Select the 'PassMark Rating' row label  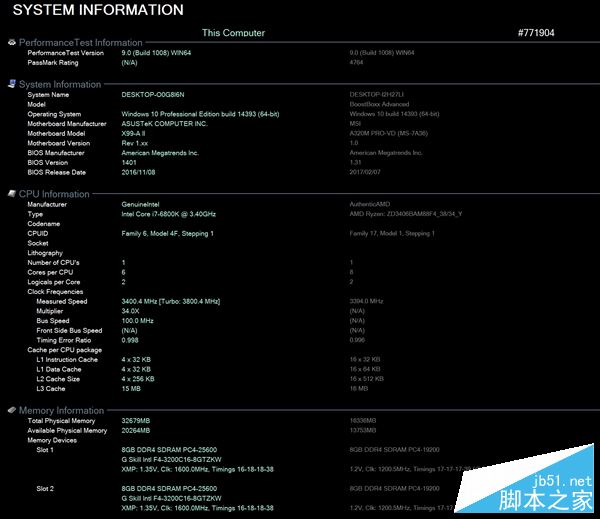click(53, 63)
